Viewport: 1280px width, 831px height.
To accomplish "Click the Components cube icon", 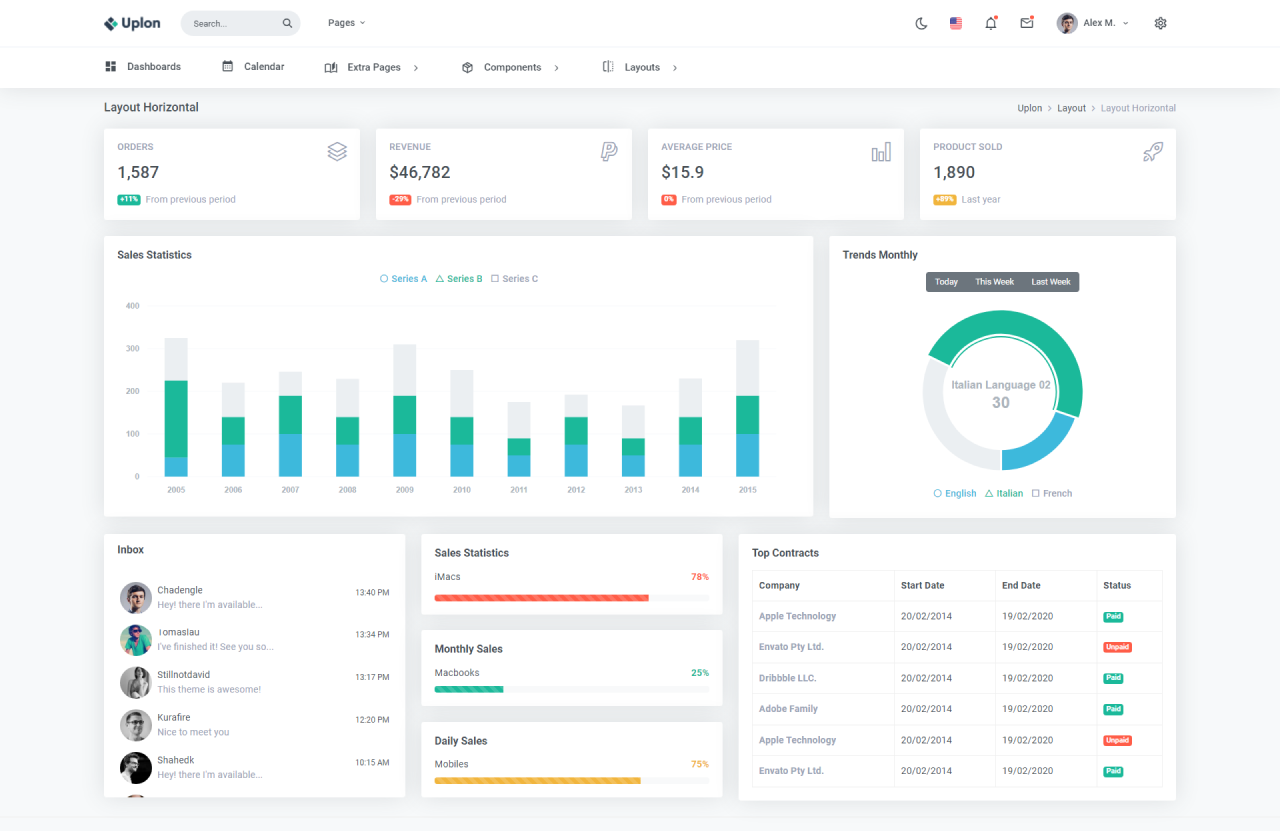I will tap(467, 67).
